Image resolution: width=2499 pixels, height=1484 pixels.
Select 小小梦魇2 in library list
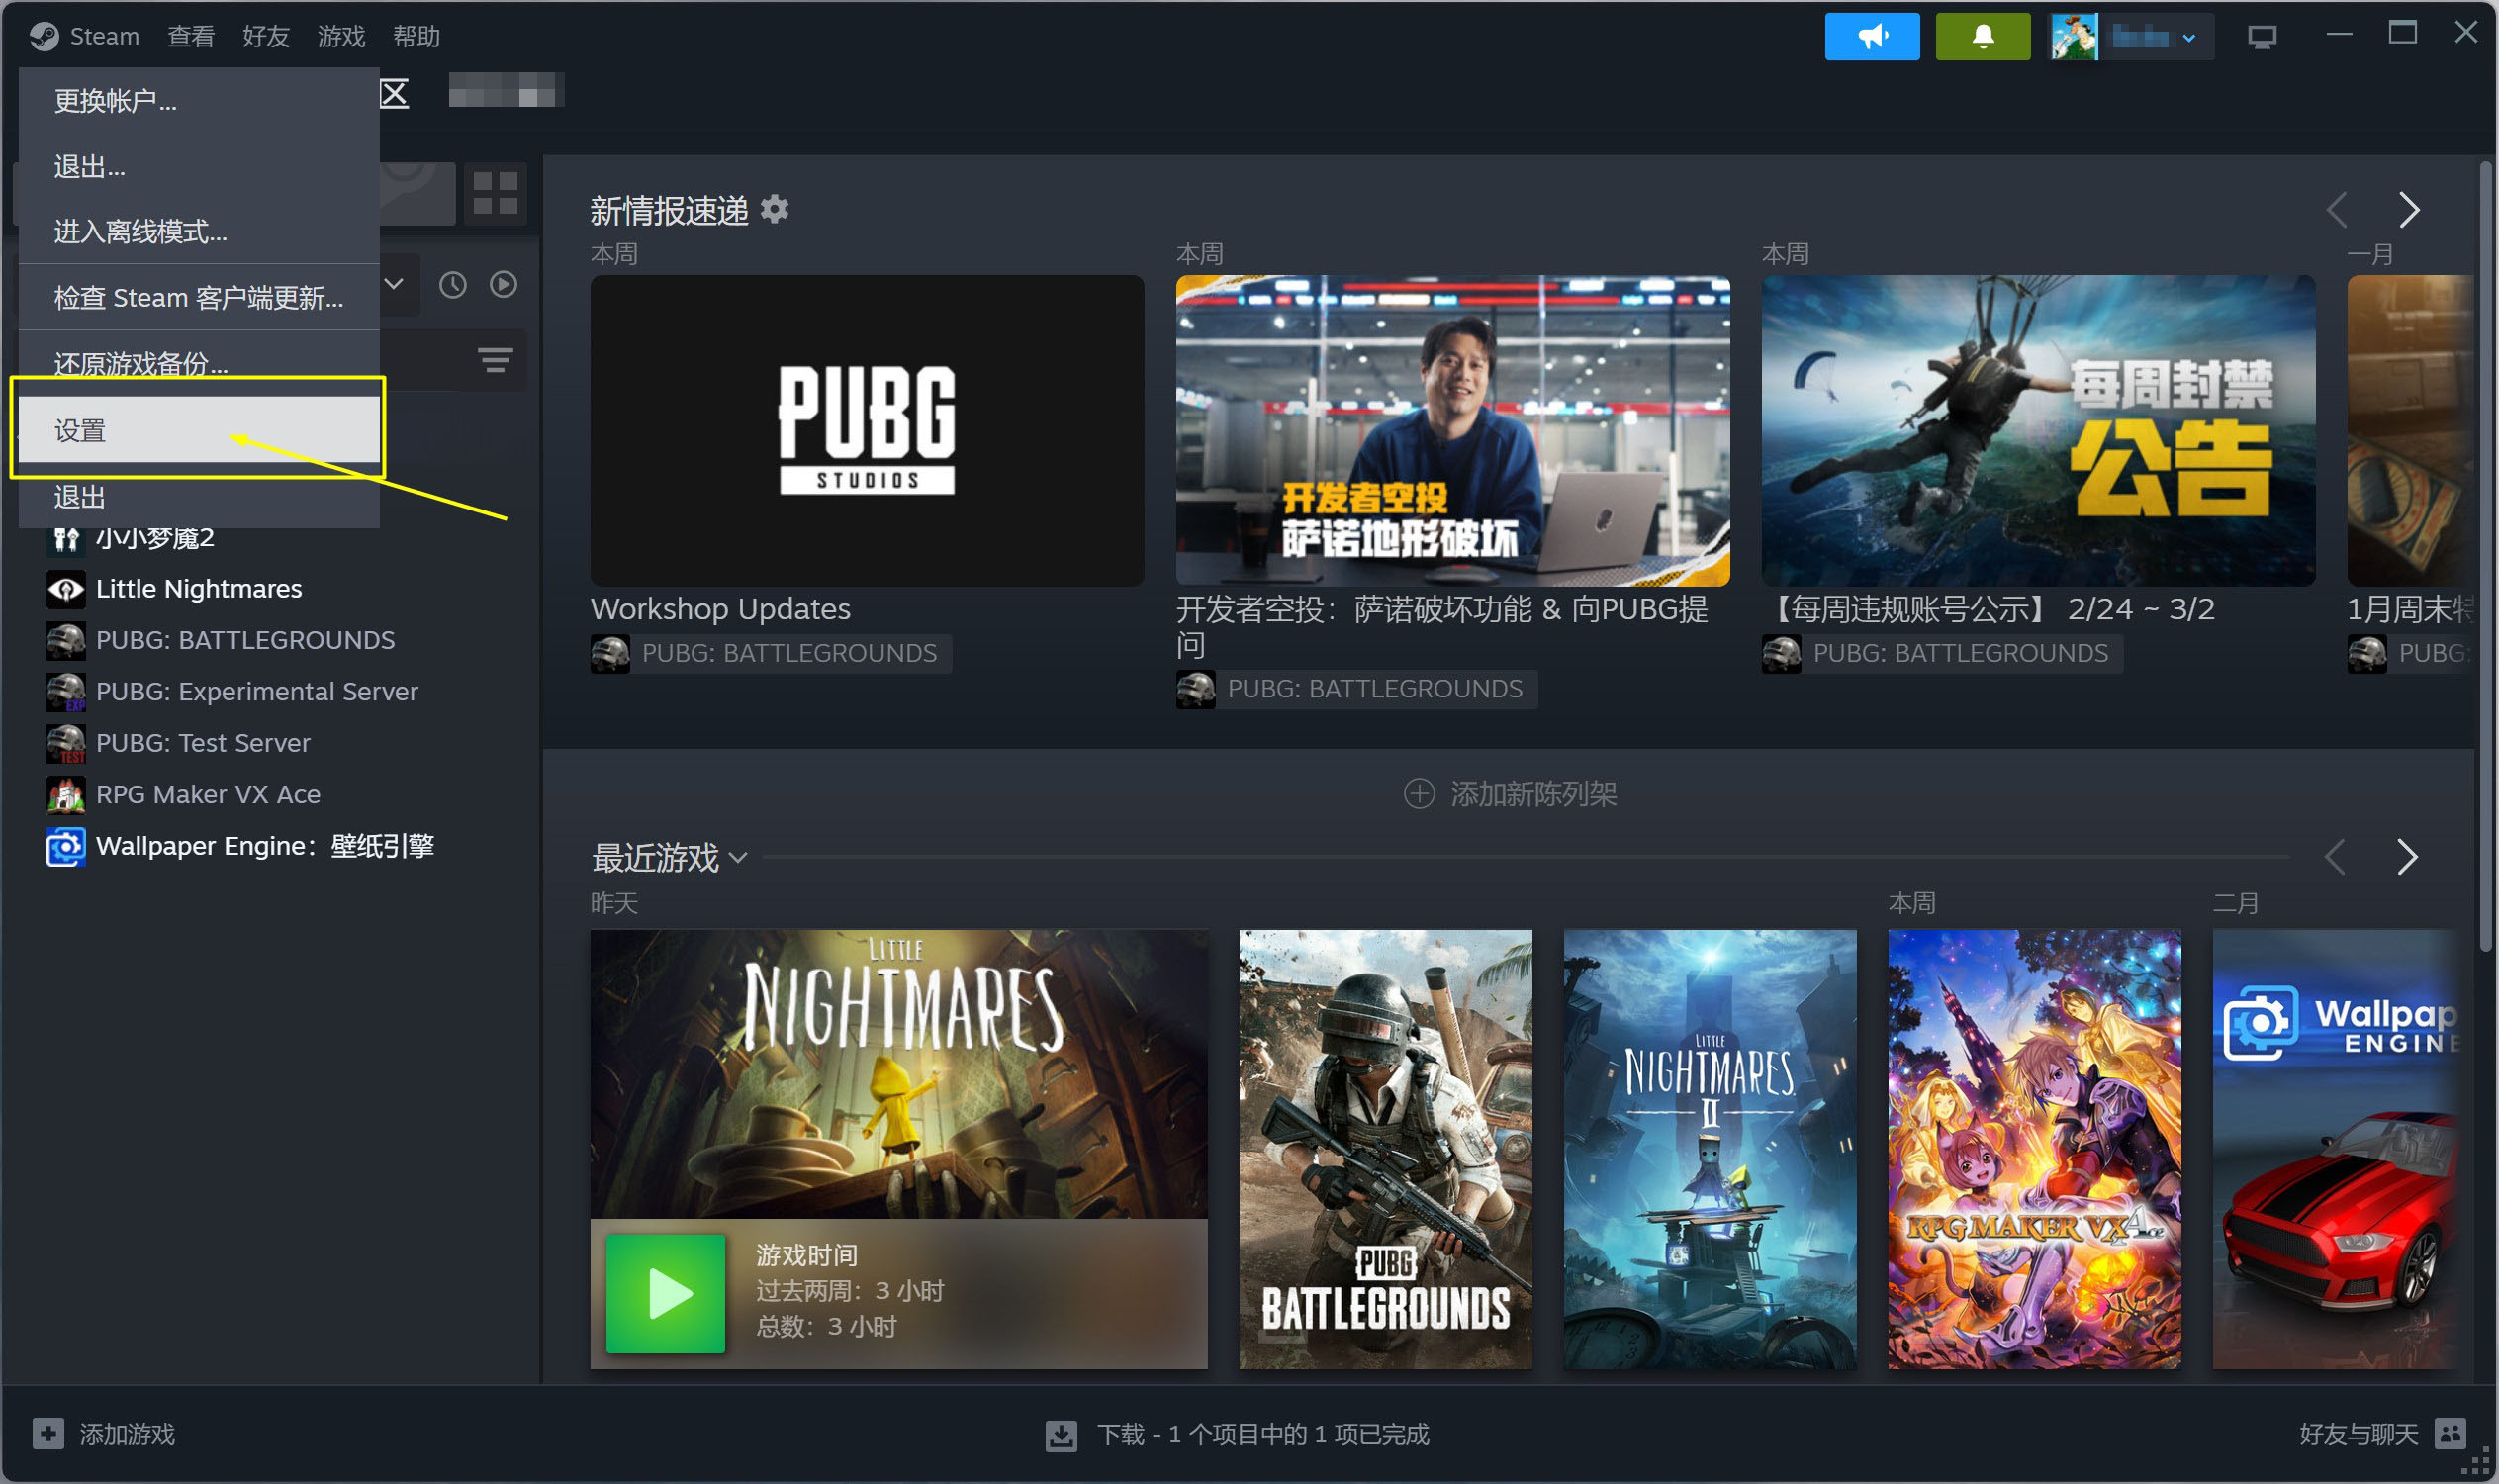(155, 538)
